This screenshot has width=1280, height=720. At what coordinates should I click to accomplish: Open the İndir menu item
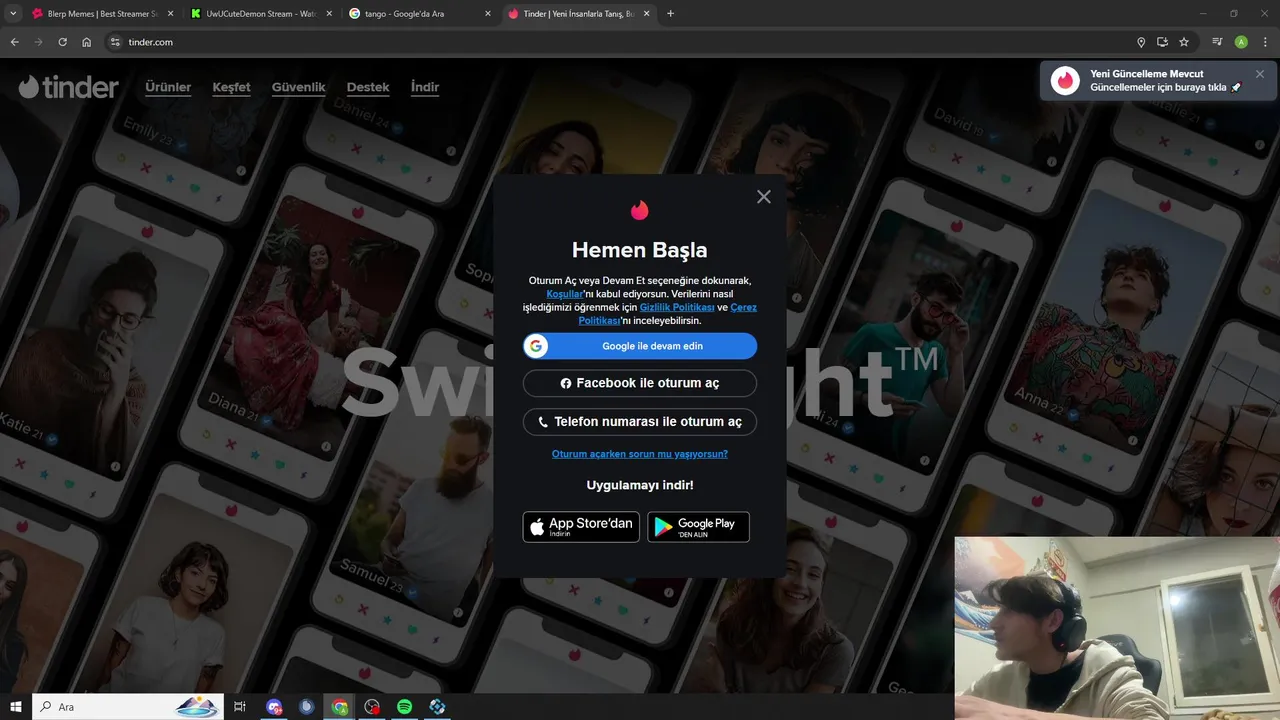tap(425, 87)
